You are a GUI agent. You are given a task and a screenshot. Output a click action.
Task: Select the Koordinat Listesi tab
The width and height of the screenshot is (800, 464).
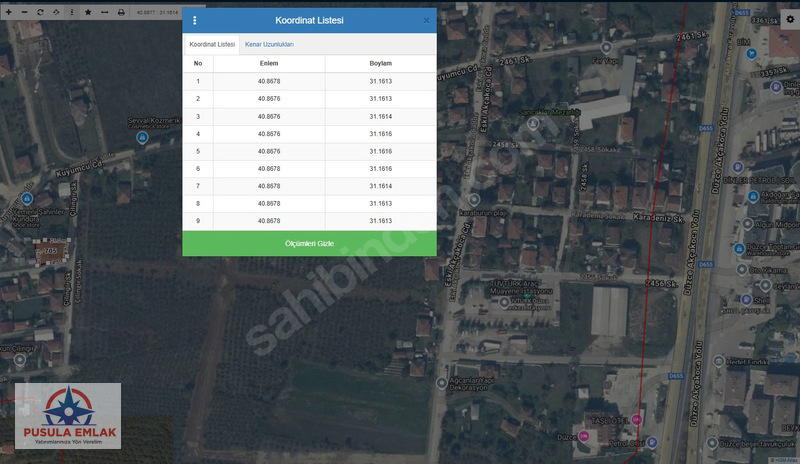212,44
